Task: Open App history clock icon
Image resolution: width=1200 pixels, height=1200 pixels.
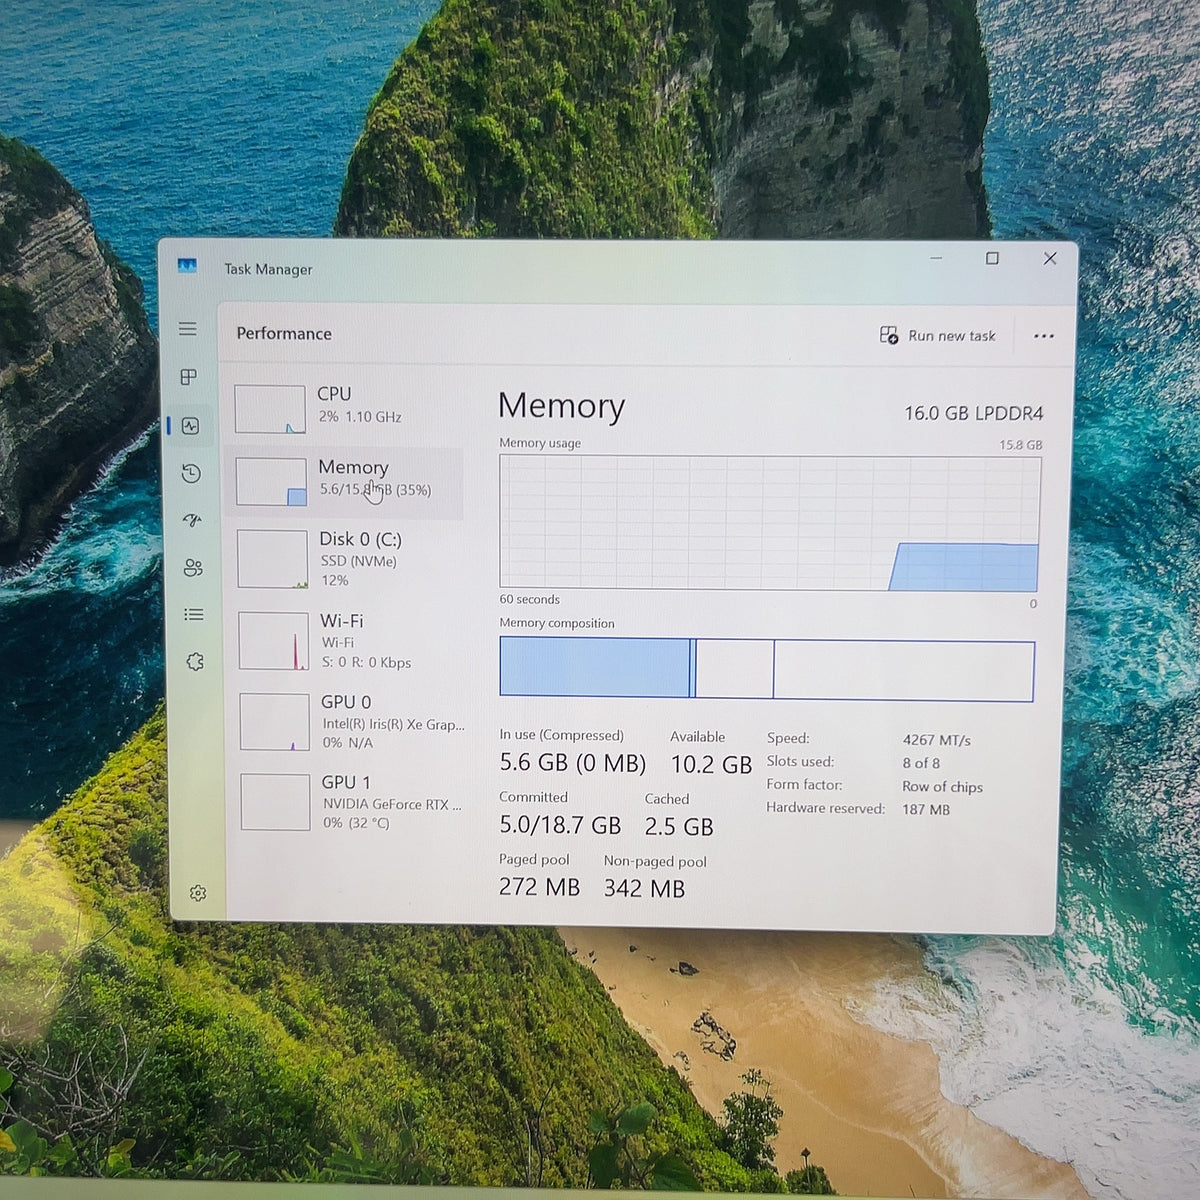Action: (x=191, y=473)
